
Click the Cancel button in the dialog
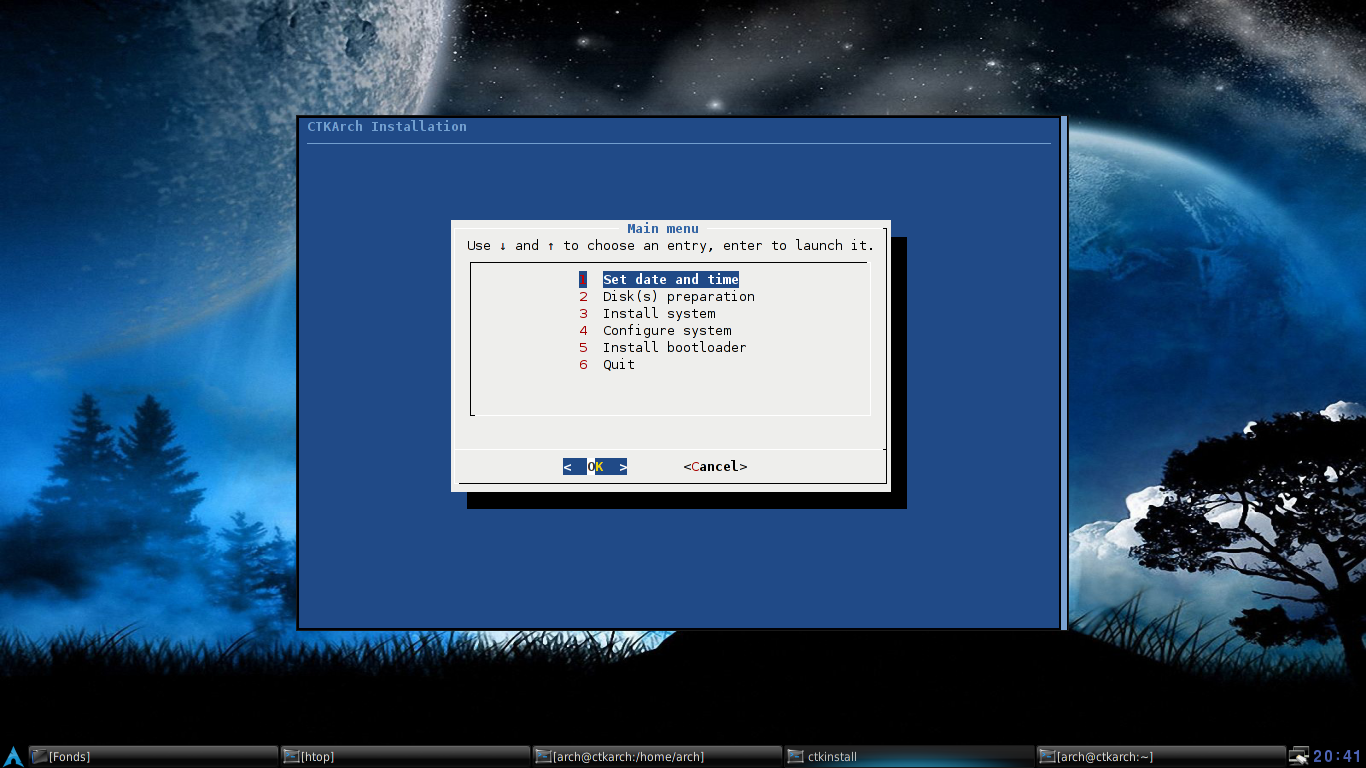tap(715, 467)
